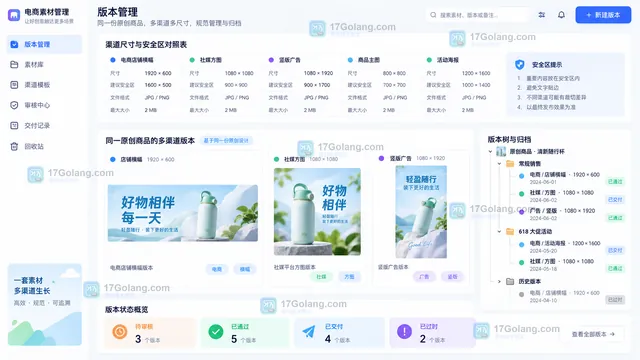Viewport: 640px width, 360px height.
Task: Click the 安全区提示 shield icon
Action: [x=520, y=64]
